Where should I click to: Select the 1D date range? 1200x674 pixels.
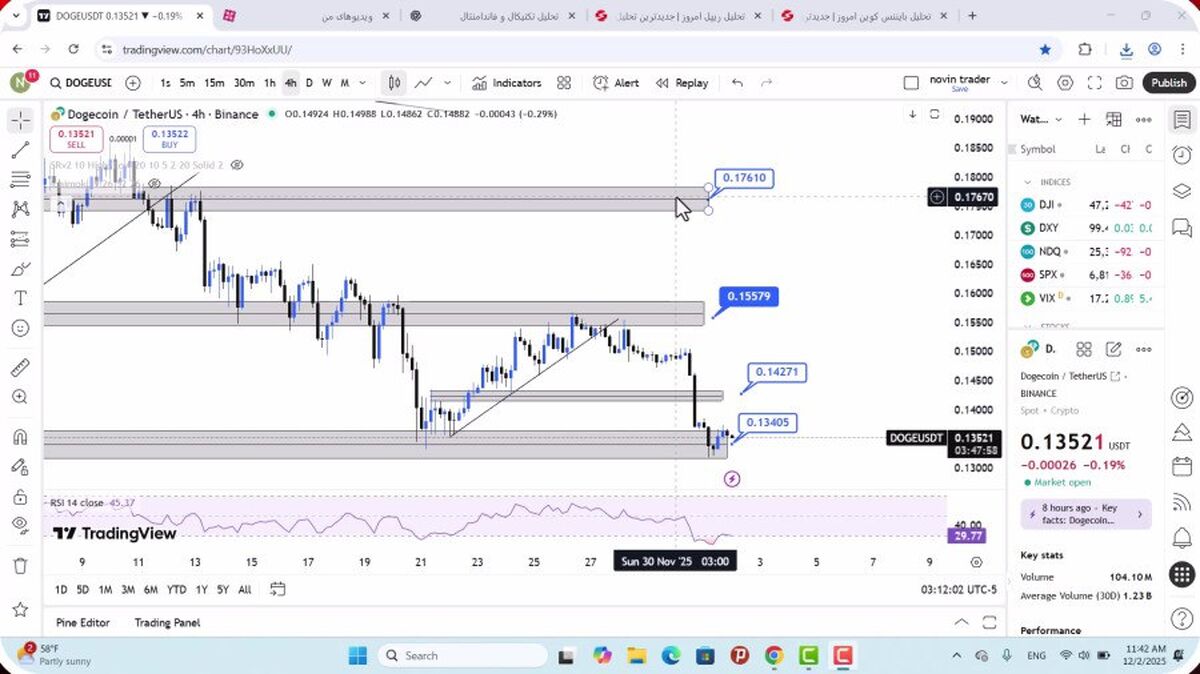coord(61,589)
